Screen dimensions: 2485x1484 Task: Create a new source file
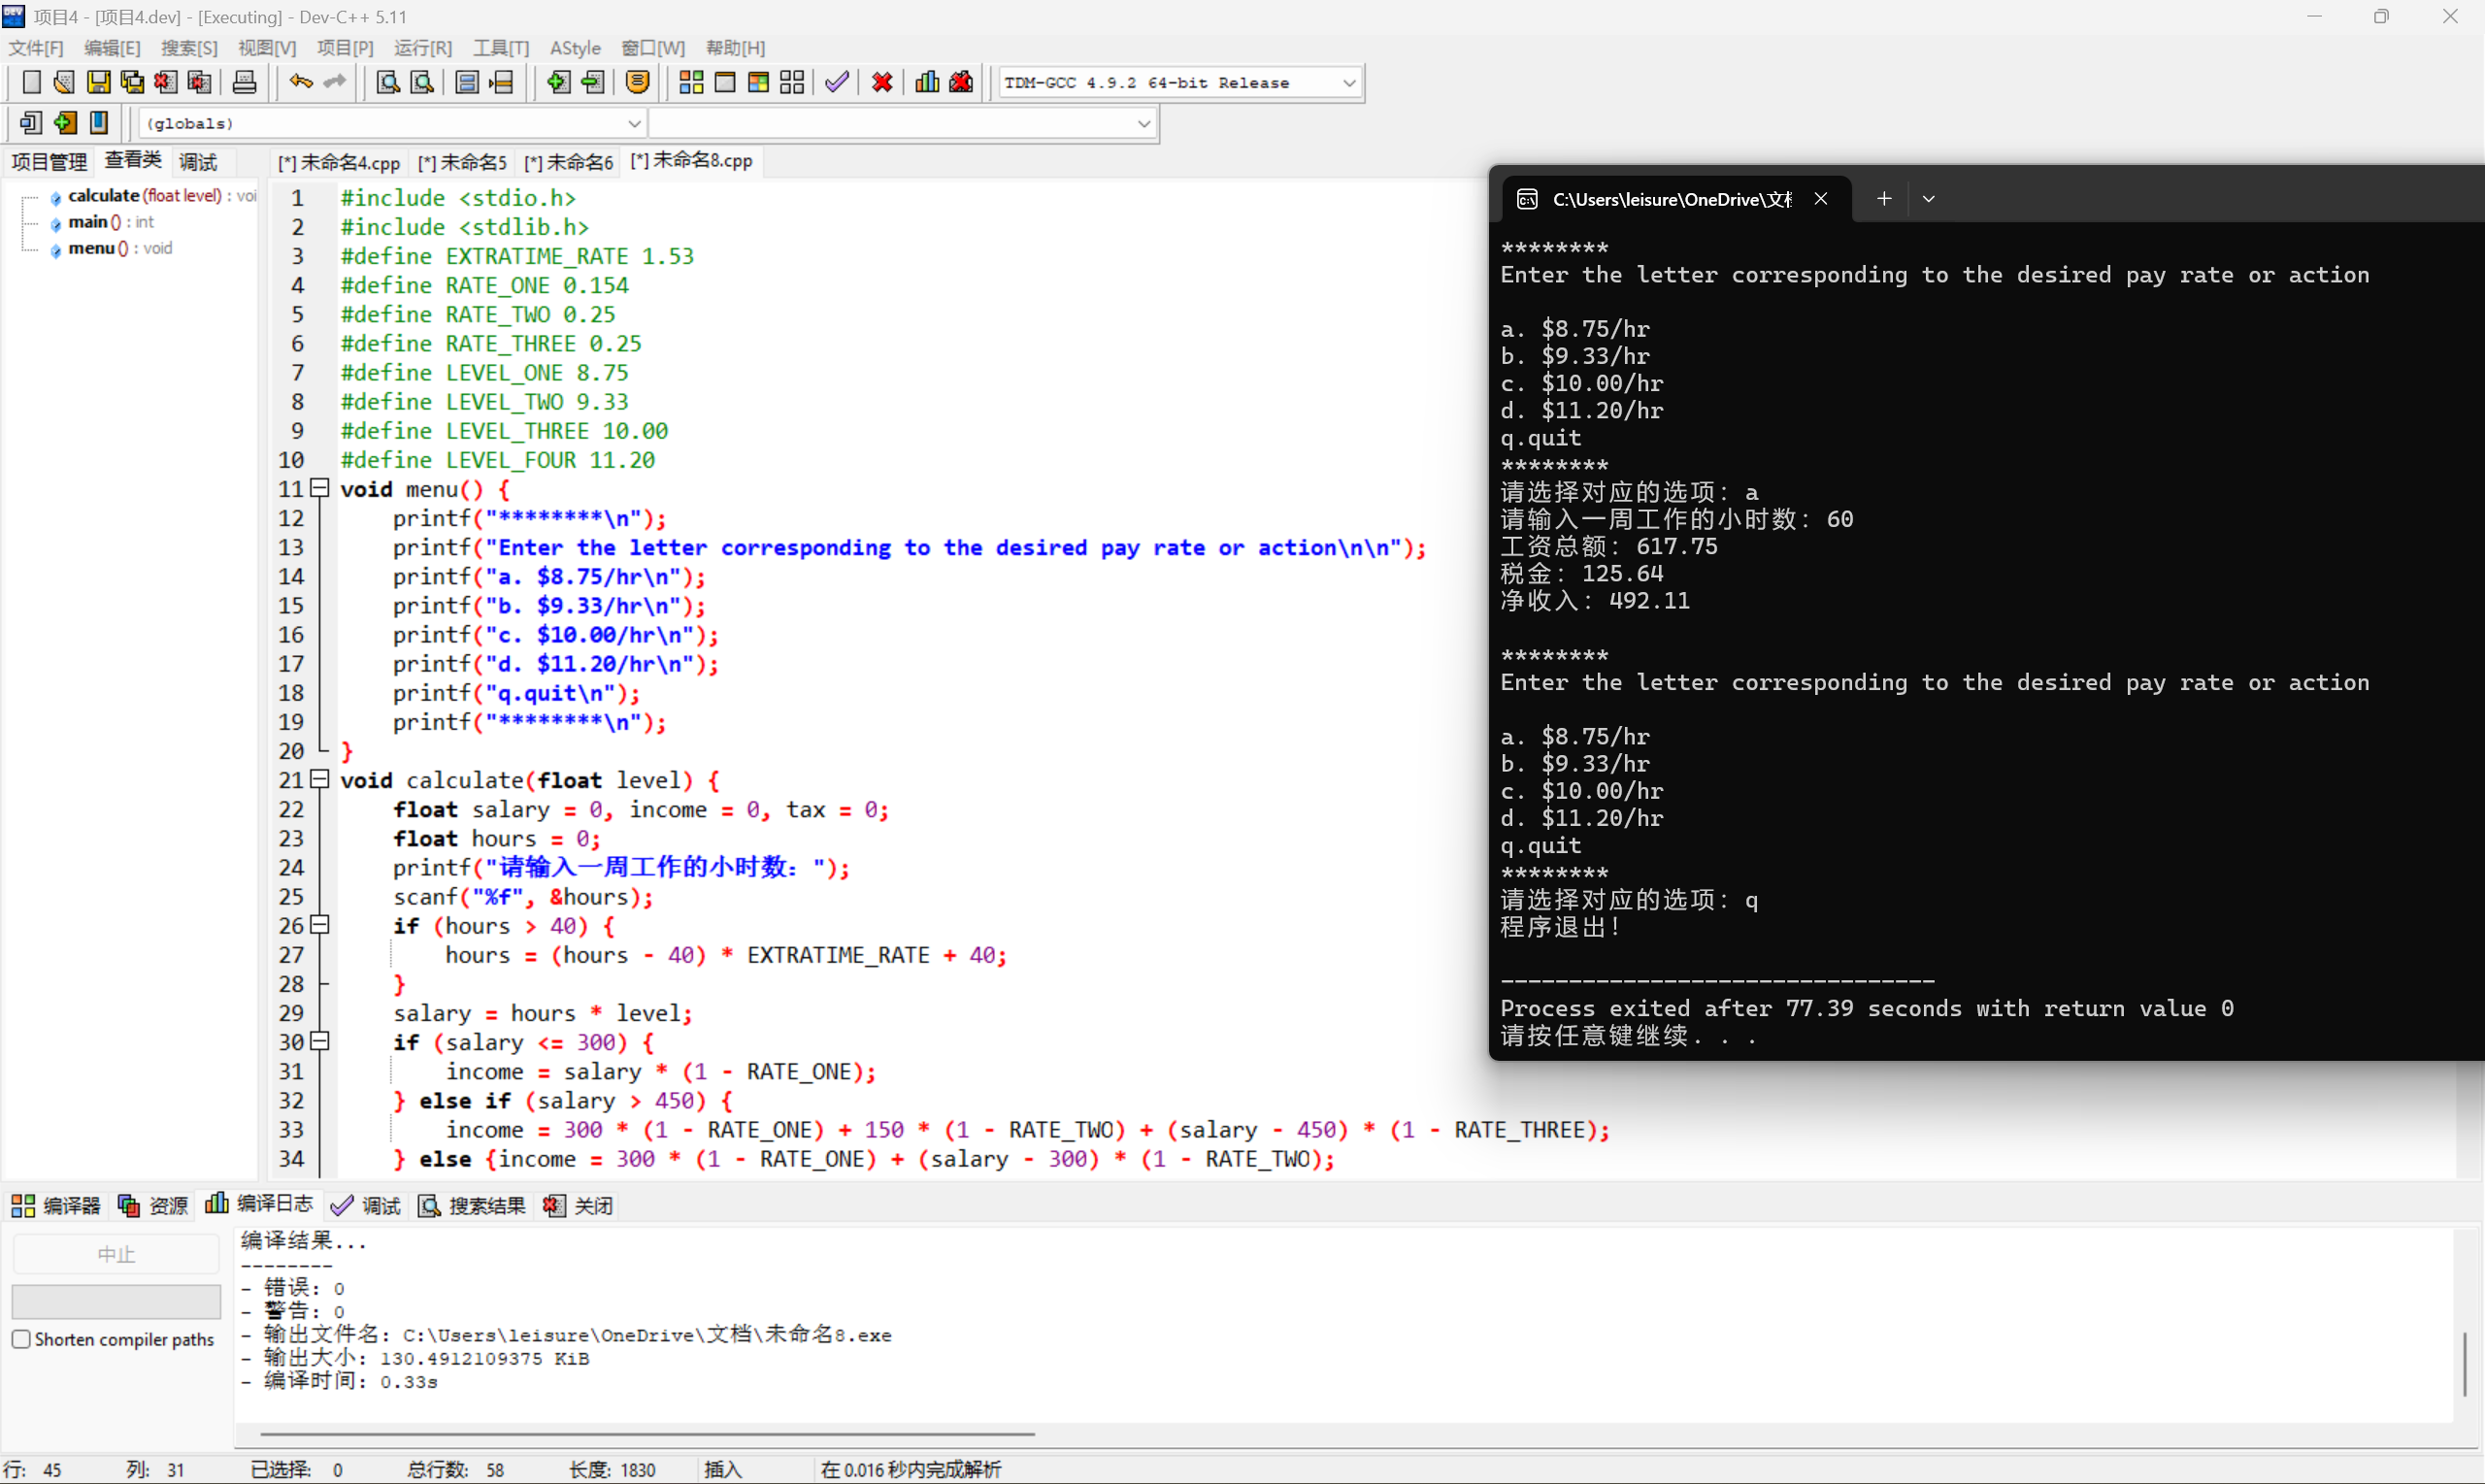[31, 82]
